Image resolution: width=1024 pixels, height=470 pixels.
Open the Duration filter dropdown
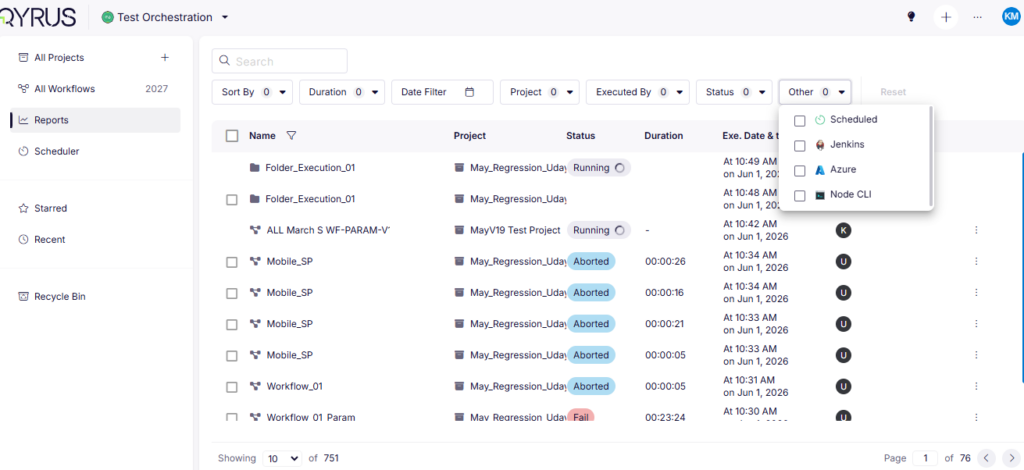tap(342, 92)
